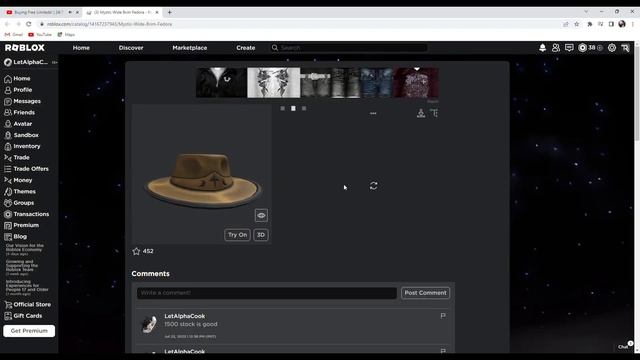Open a new browser tab
Image resolution: width=640 pixels, height=360 pixels.
pos(169,12)
